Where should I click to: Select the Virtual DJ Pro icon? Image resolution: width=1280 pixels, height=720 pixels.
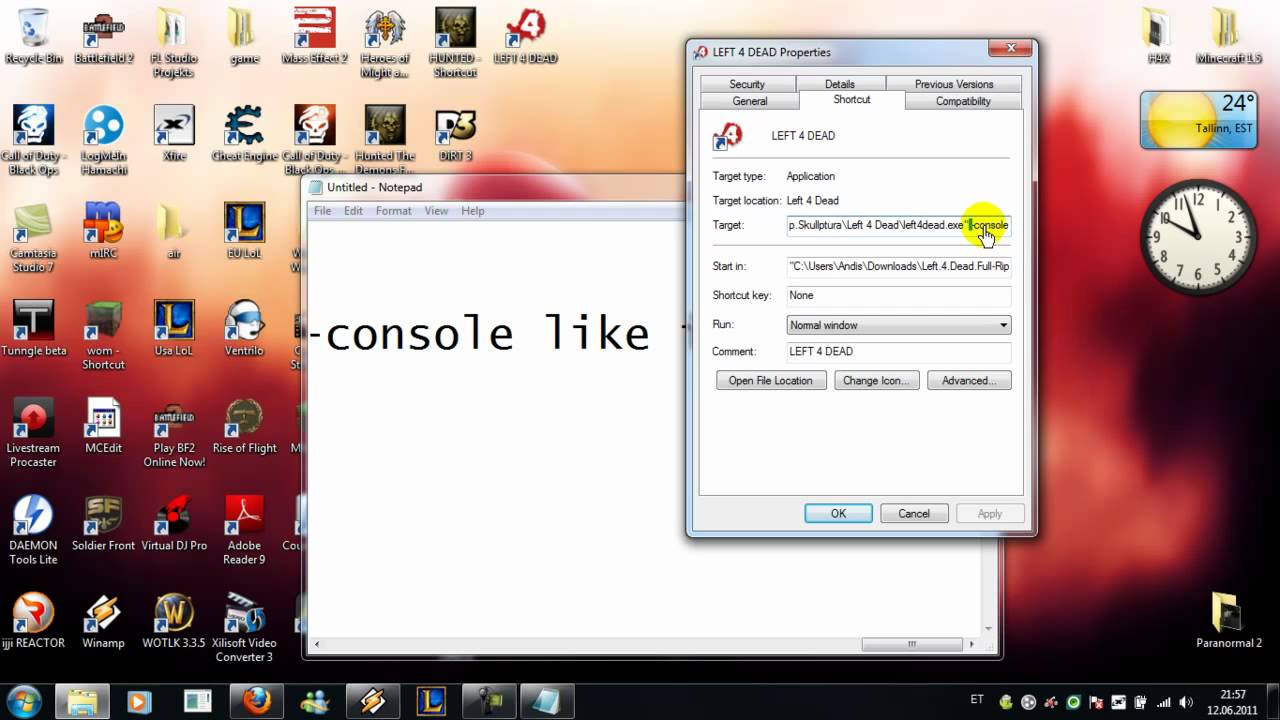tap(173, 524)
